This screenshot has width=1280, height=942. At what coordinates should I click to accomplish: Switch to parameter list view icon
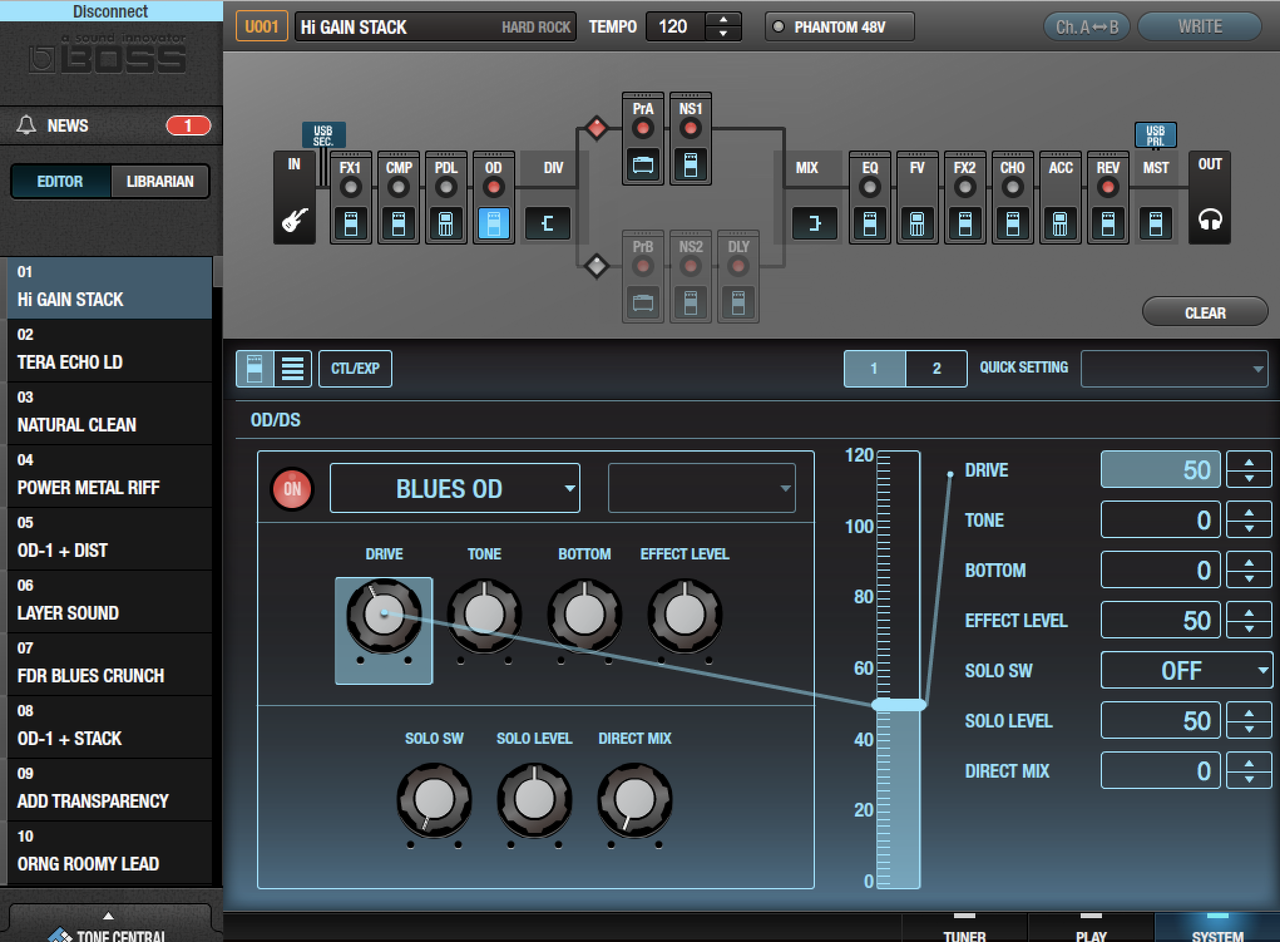coord(293,369)
